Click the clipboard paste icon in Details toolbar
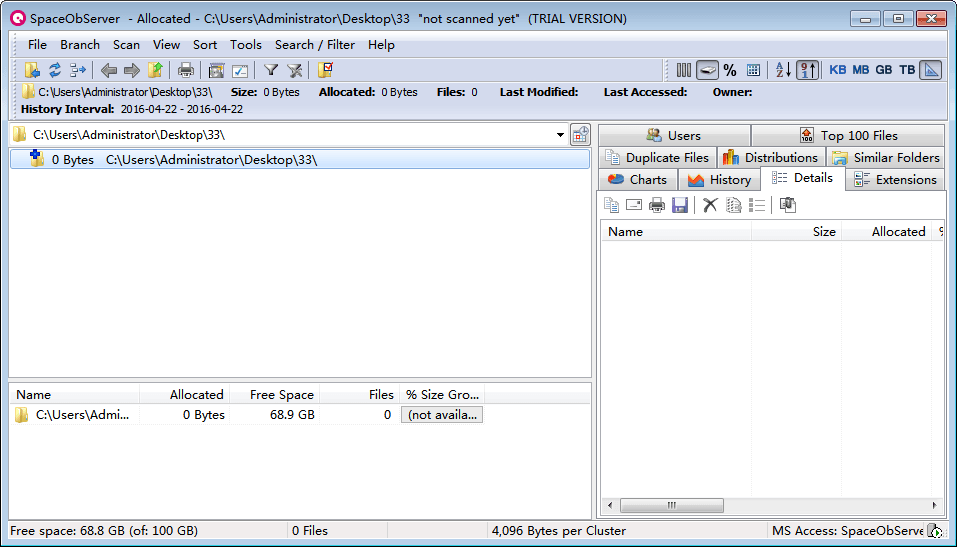Viewport: 957px width, 547px height. click(x=787, y=205)
